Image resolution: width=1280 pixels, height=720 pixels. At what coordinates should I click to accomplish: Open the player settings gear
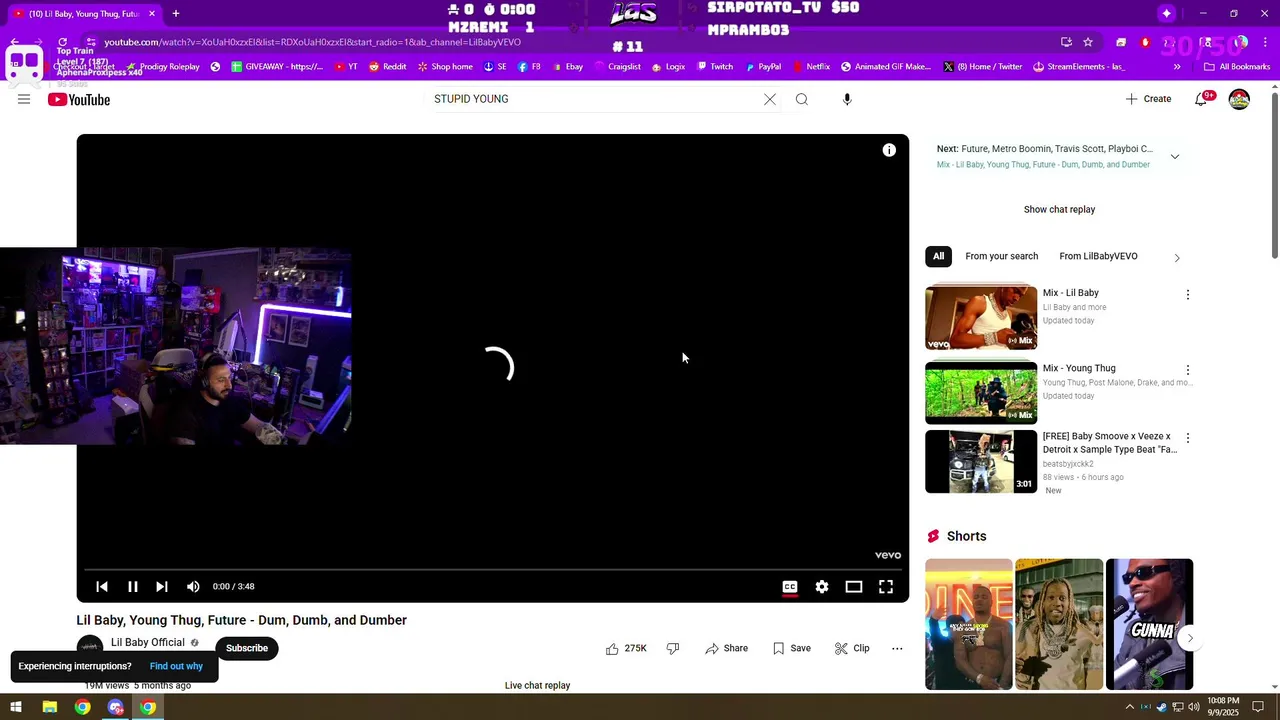point(822,587)
